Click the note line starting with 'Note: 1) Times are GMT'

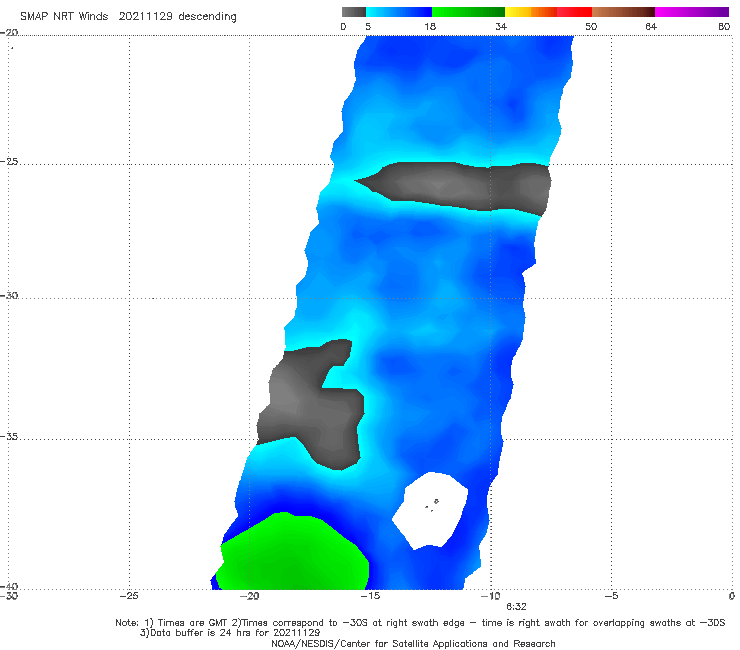(420, 623)
